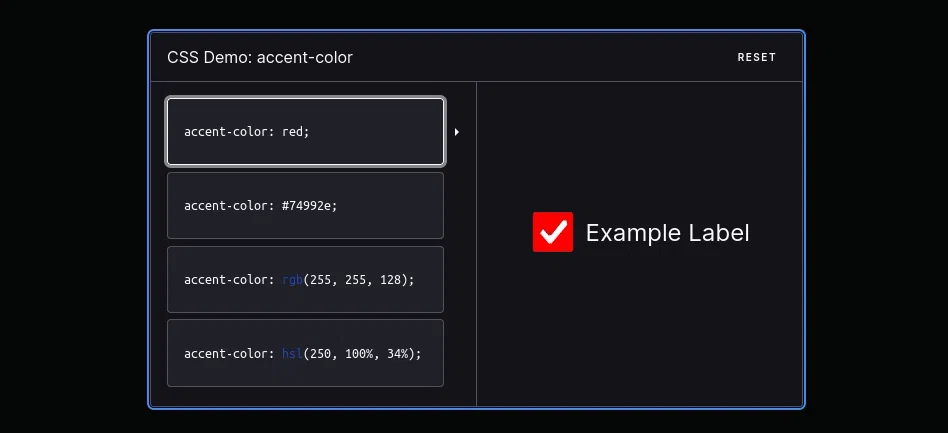Image resolution: width=948 pixels, height=433 pixels.
Task: Place cursor on the #74992e hex value
Action: tap(307, 206)
